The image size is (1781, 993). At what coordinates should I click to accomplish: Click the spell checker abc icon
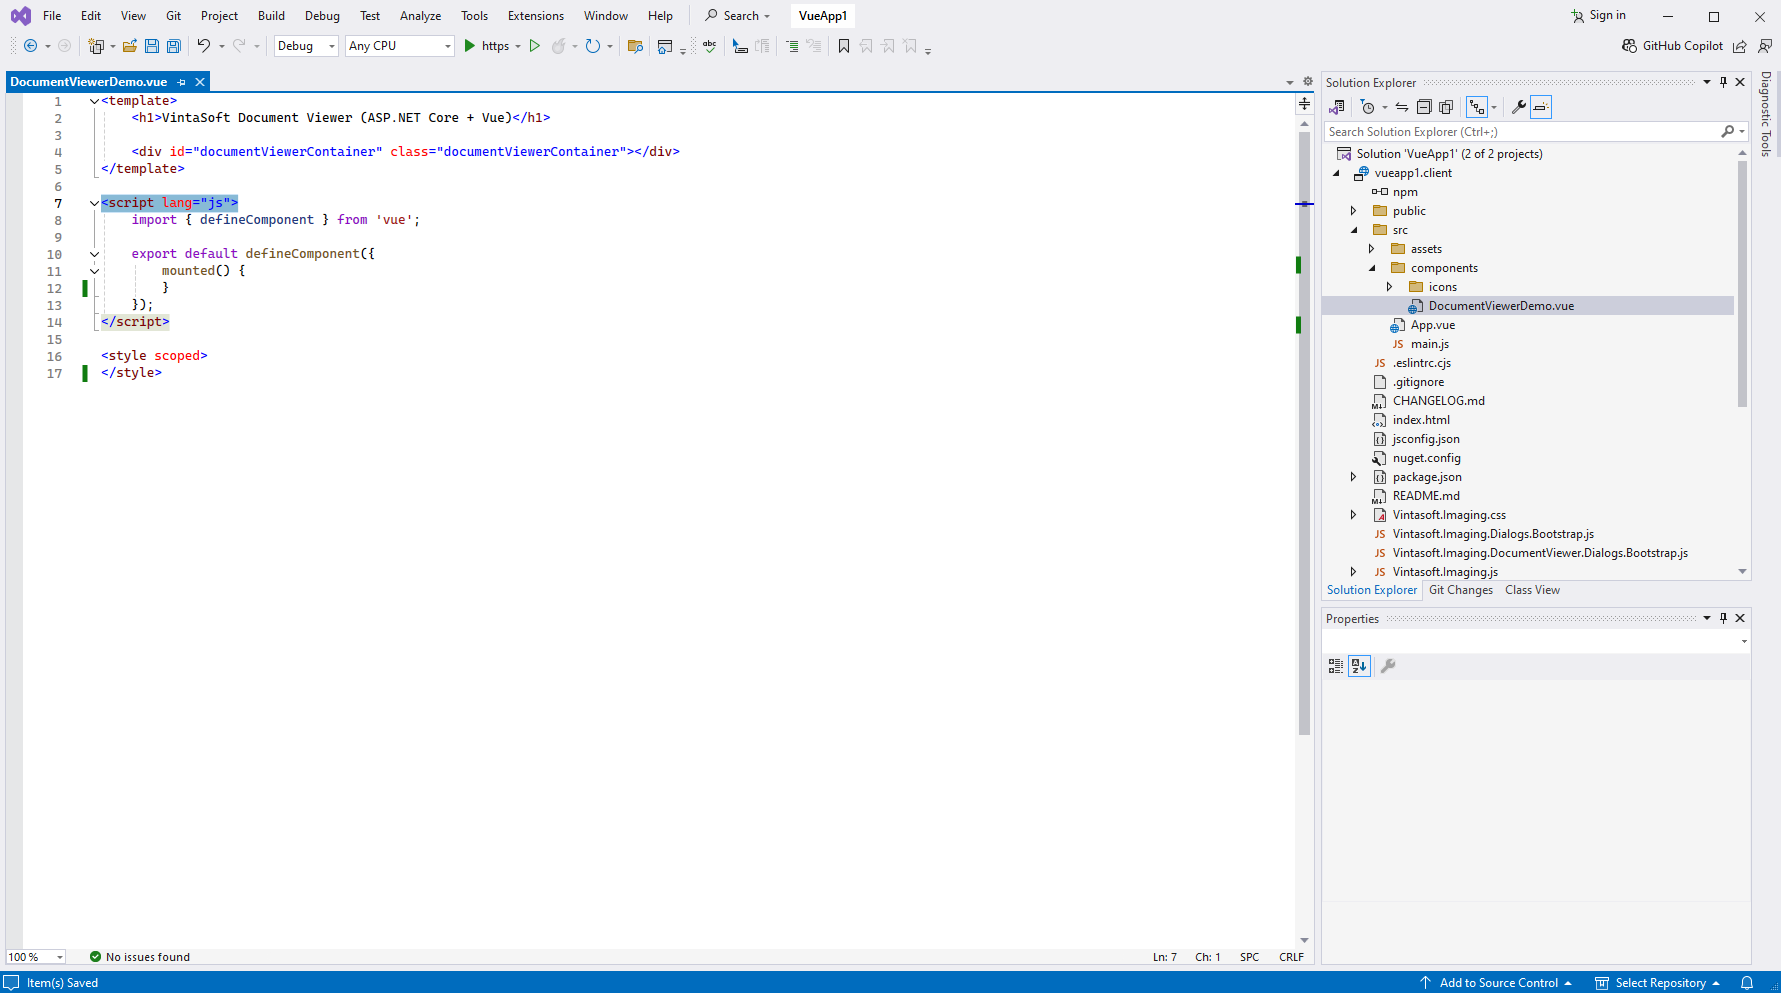point(710,46)
